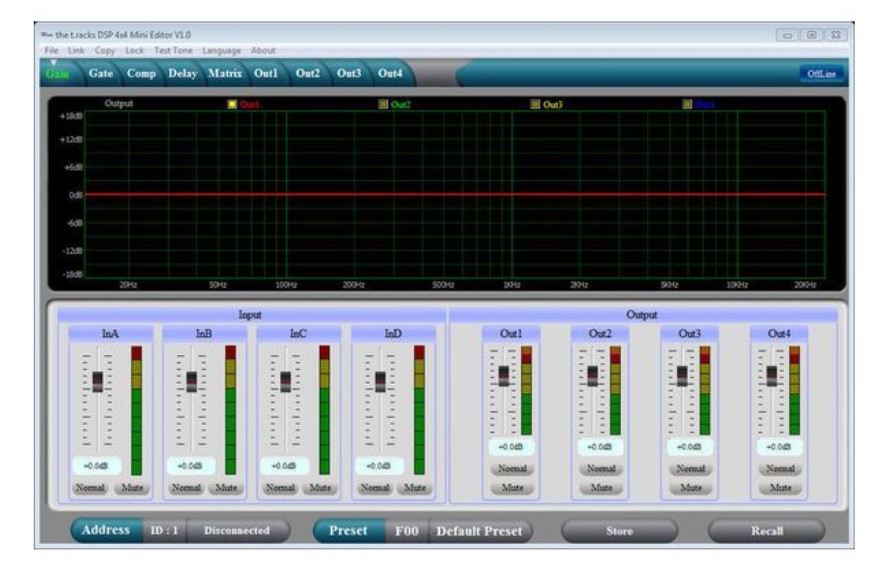Switch to the Out1 tab
The height and width of the screenshot is (576, 895).
[266, 74]
